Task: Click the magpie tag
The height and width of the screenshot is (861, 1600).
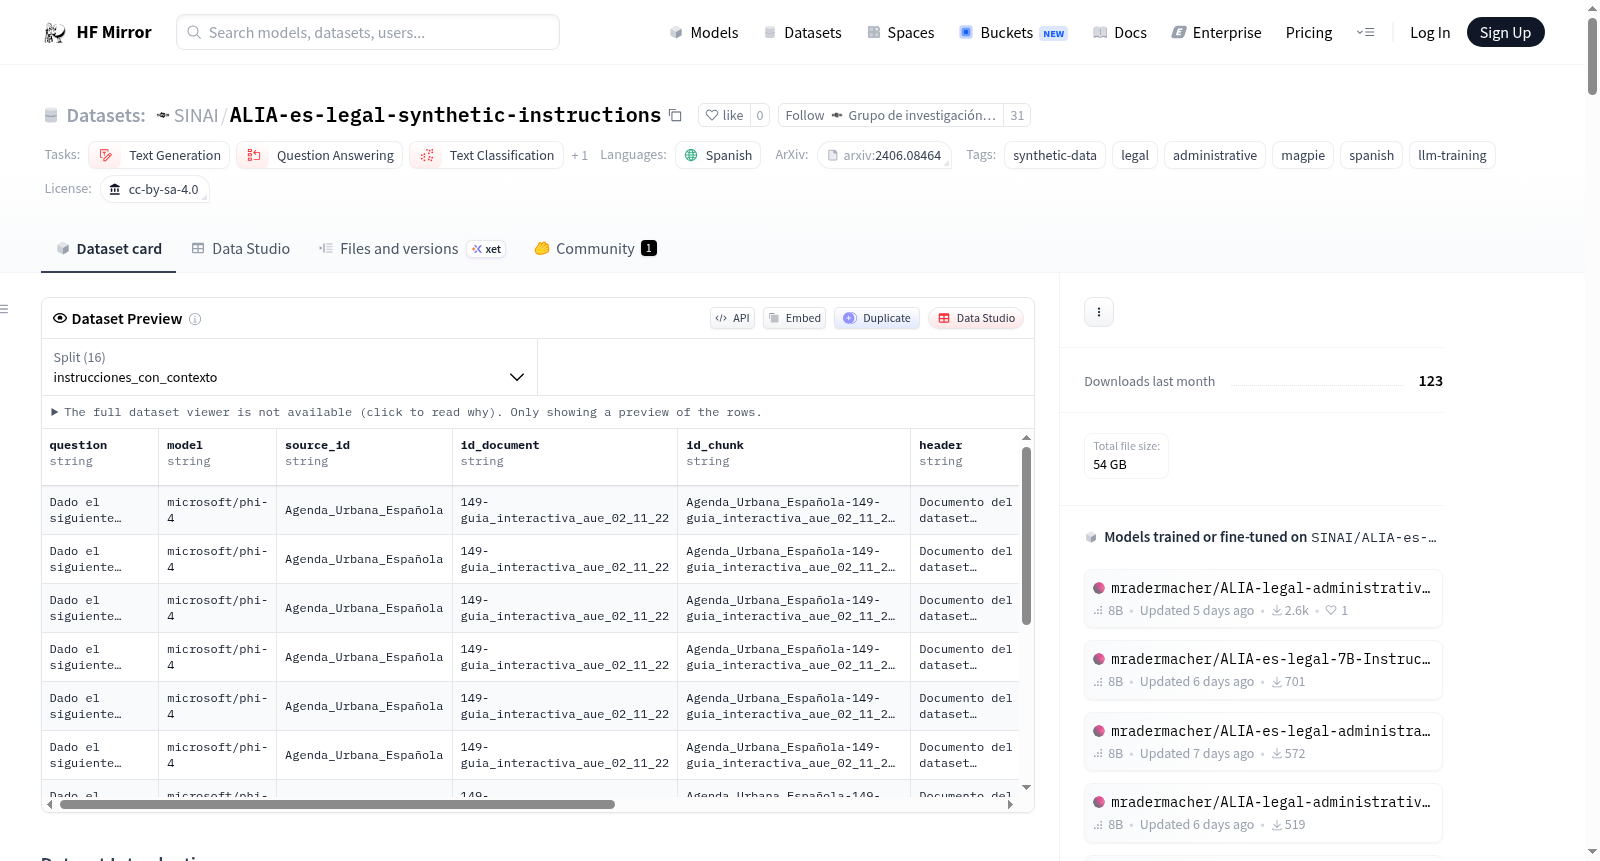Action: coord(1303,155)
